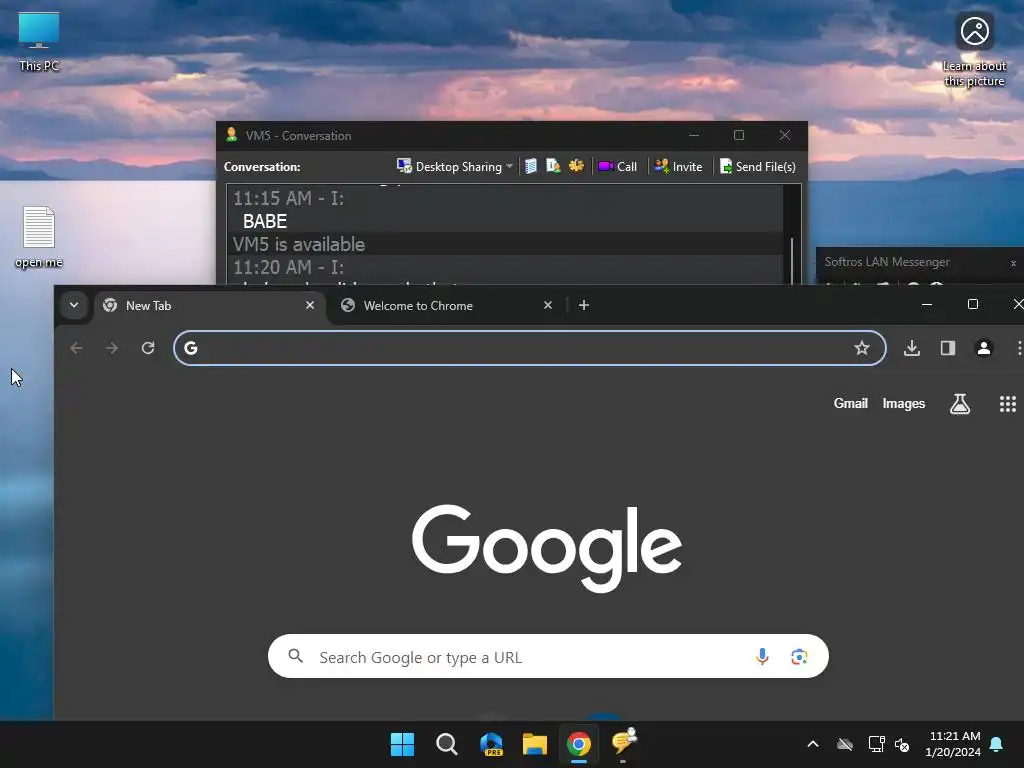Viewport: 1024px width, 768px height.
Task: Select This PC desktop icon
Action: (x=39, y=42)
